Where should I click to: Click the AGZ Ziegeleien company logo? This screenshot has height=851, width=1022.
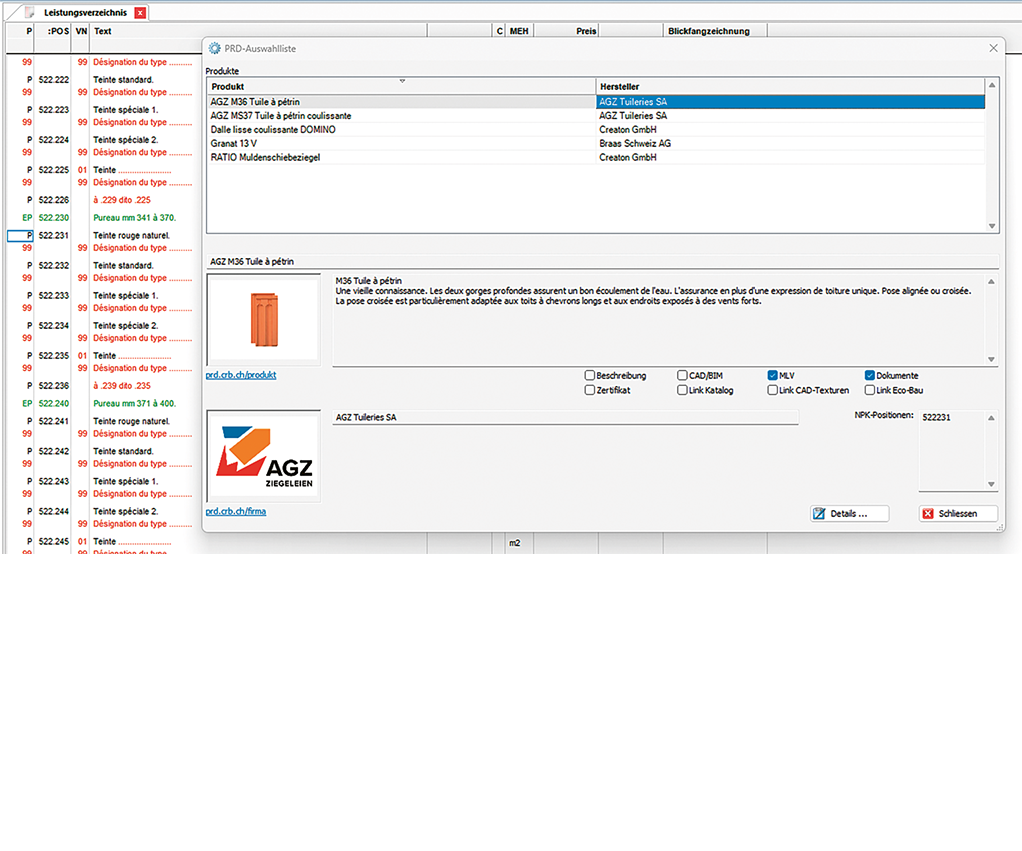pos(264,456)
